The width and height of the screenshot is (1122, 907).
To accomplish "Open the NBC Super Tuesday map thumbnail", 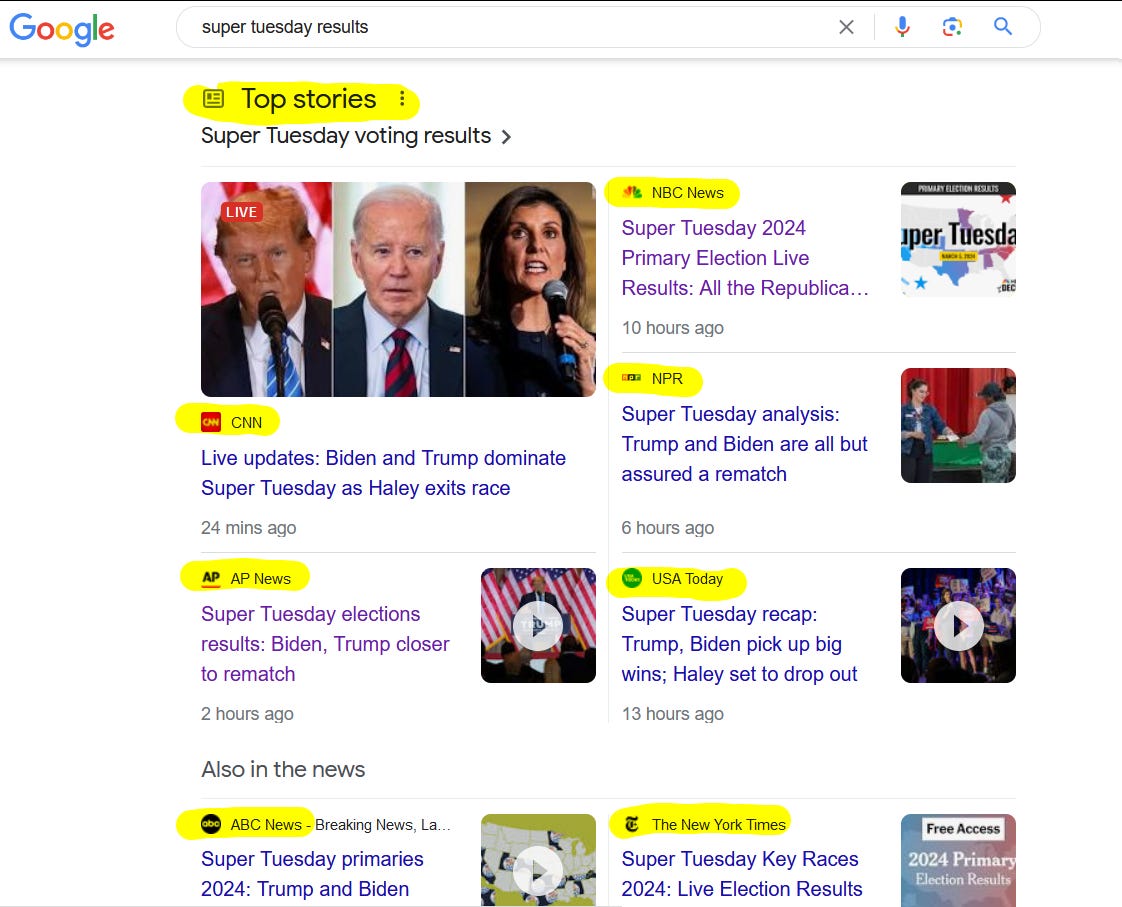I will [x=958, y=239].
